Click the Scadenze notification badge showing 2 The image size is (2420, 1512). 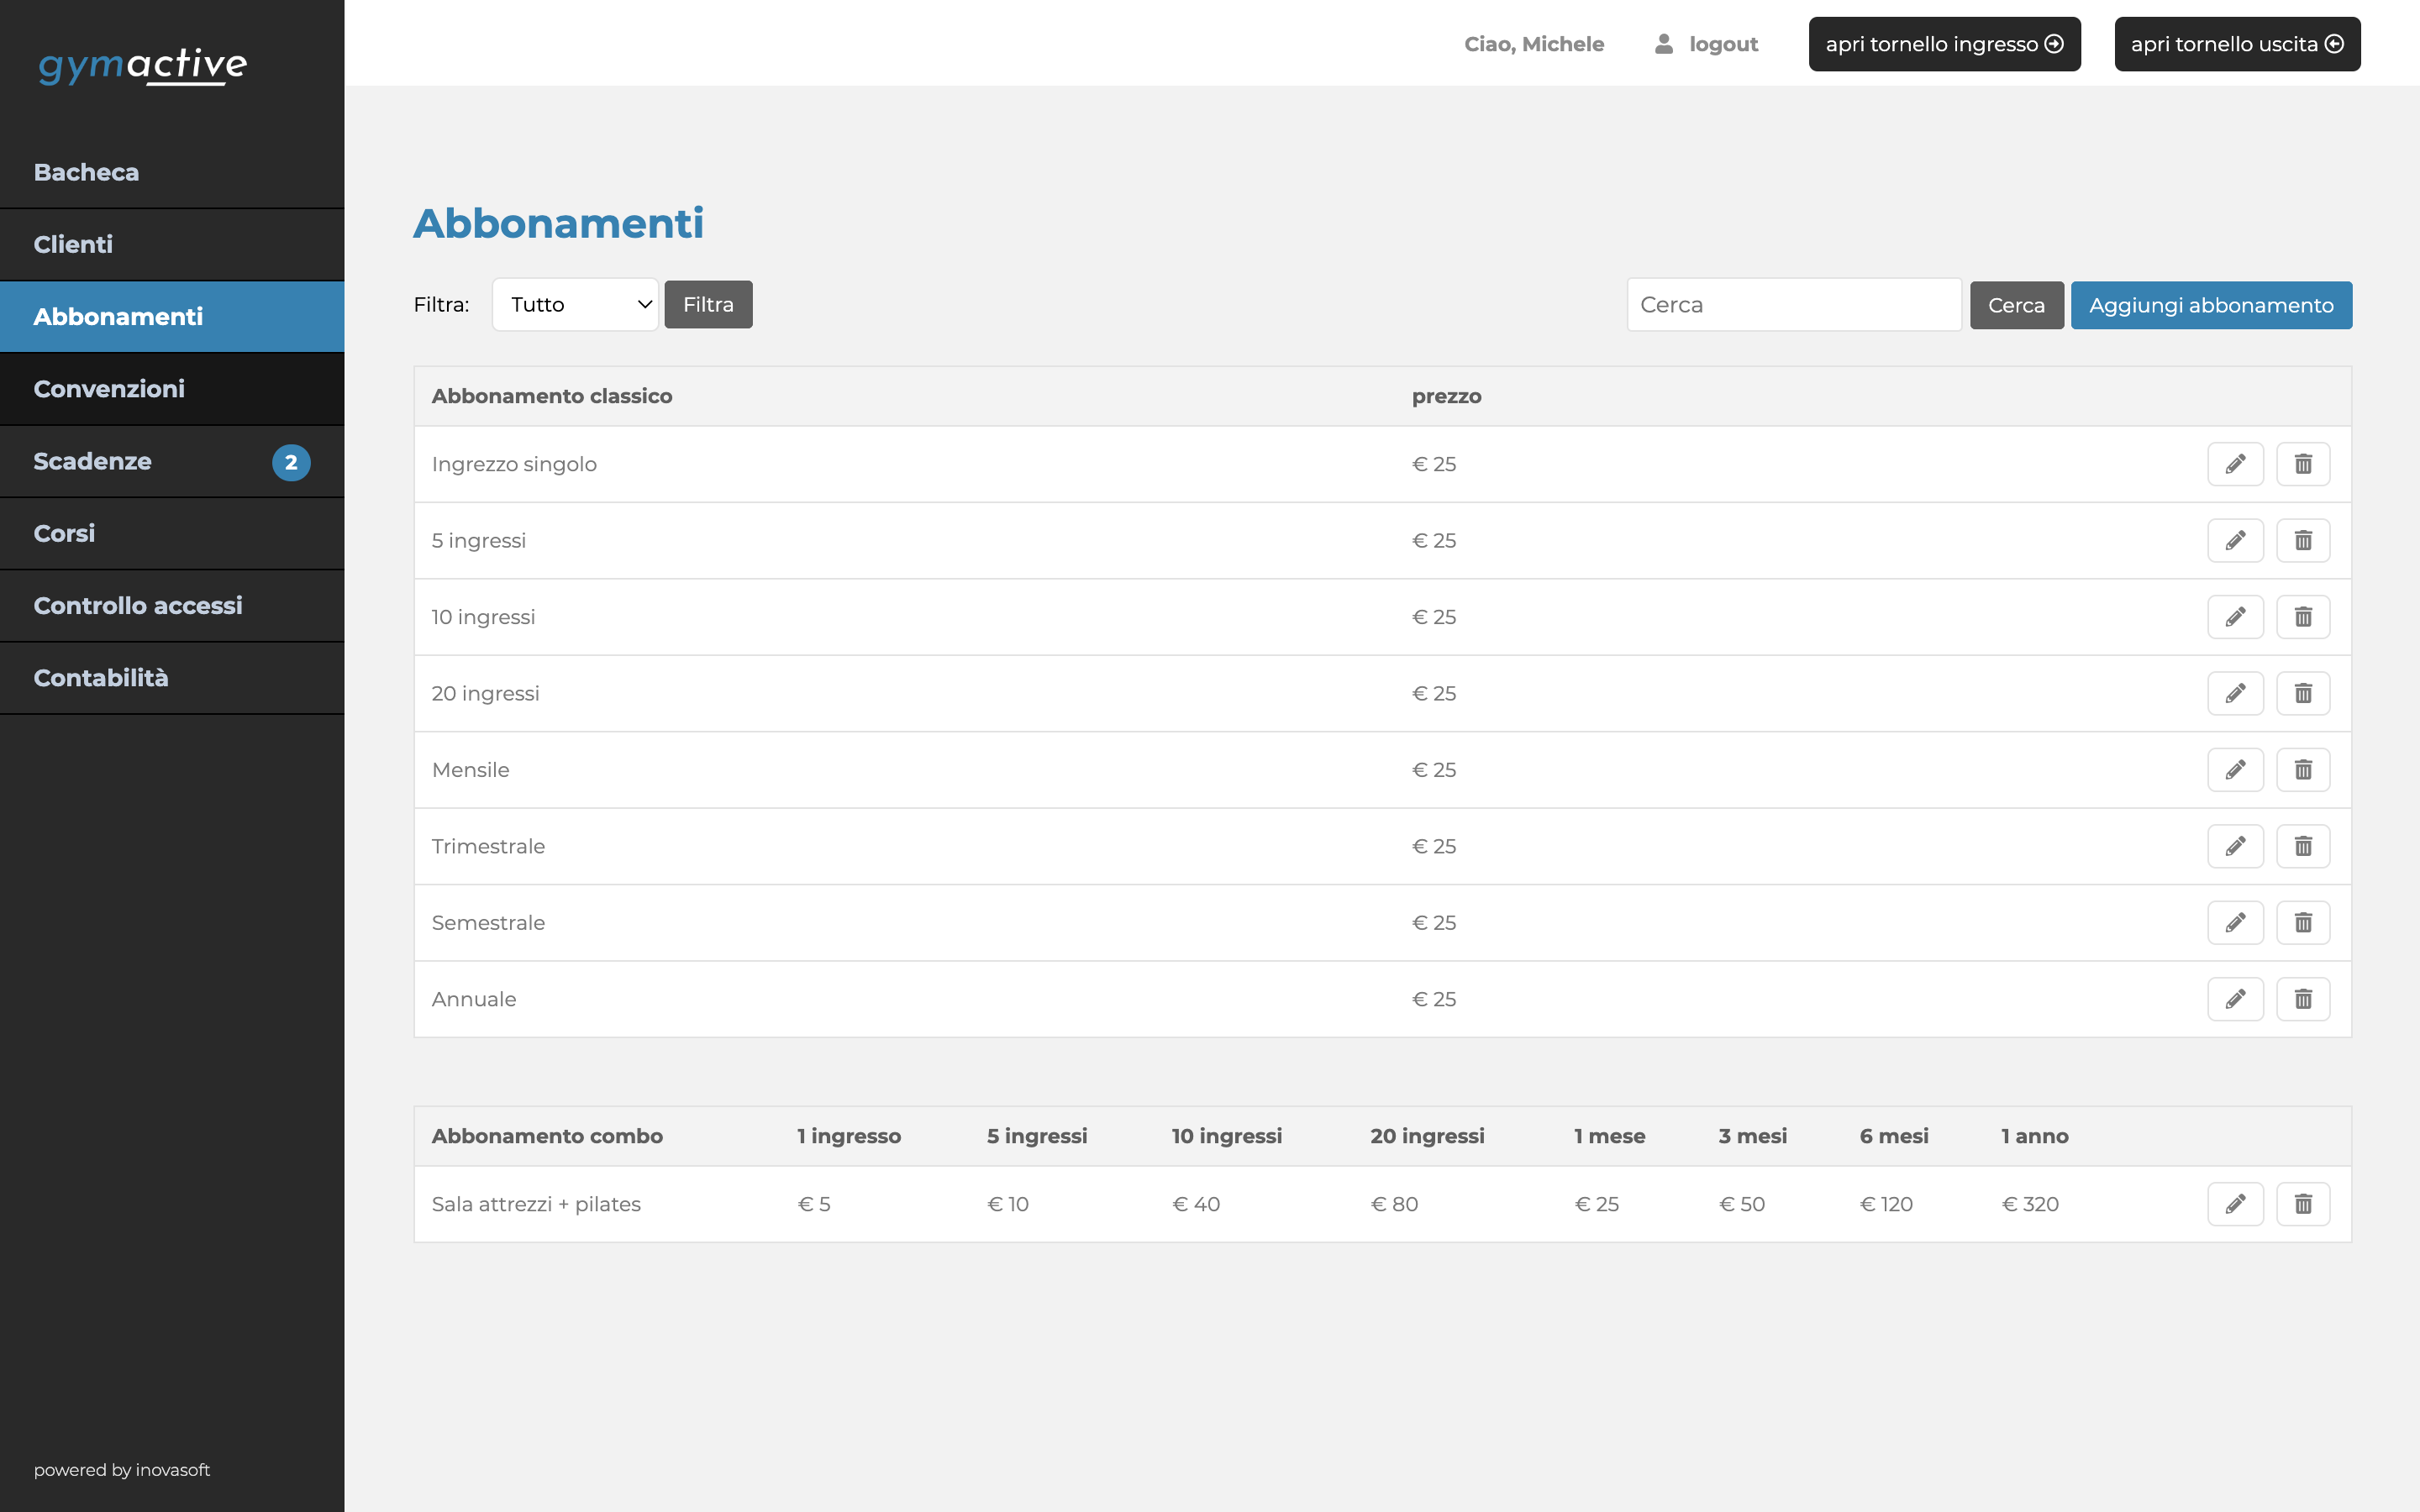[291, 462]
